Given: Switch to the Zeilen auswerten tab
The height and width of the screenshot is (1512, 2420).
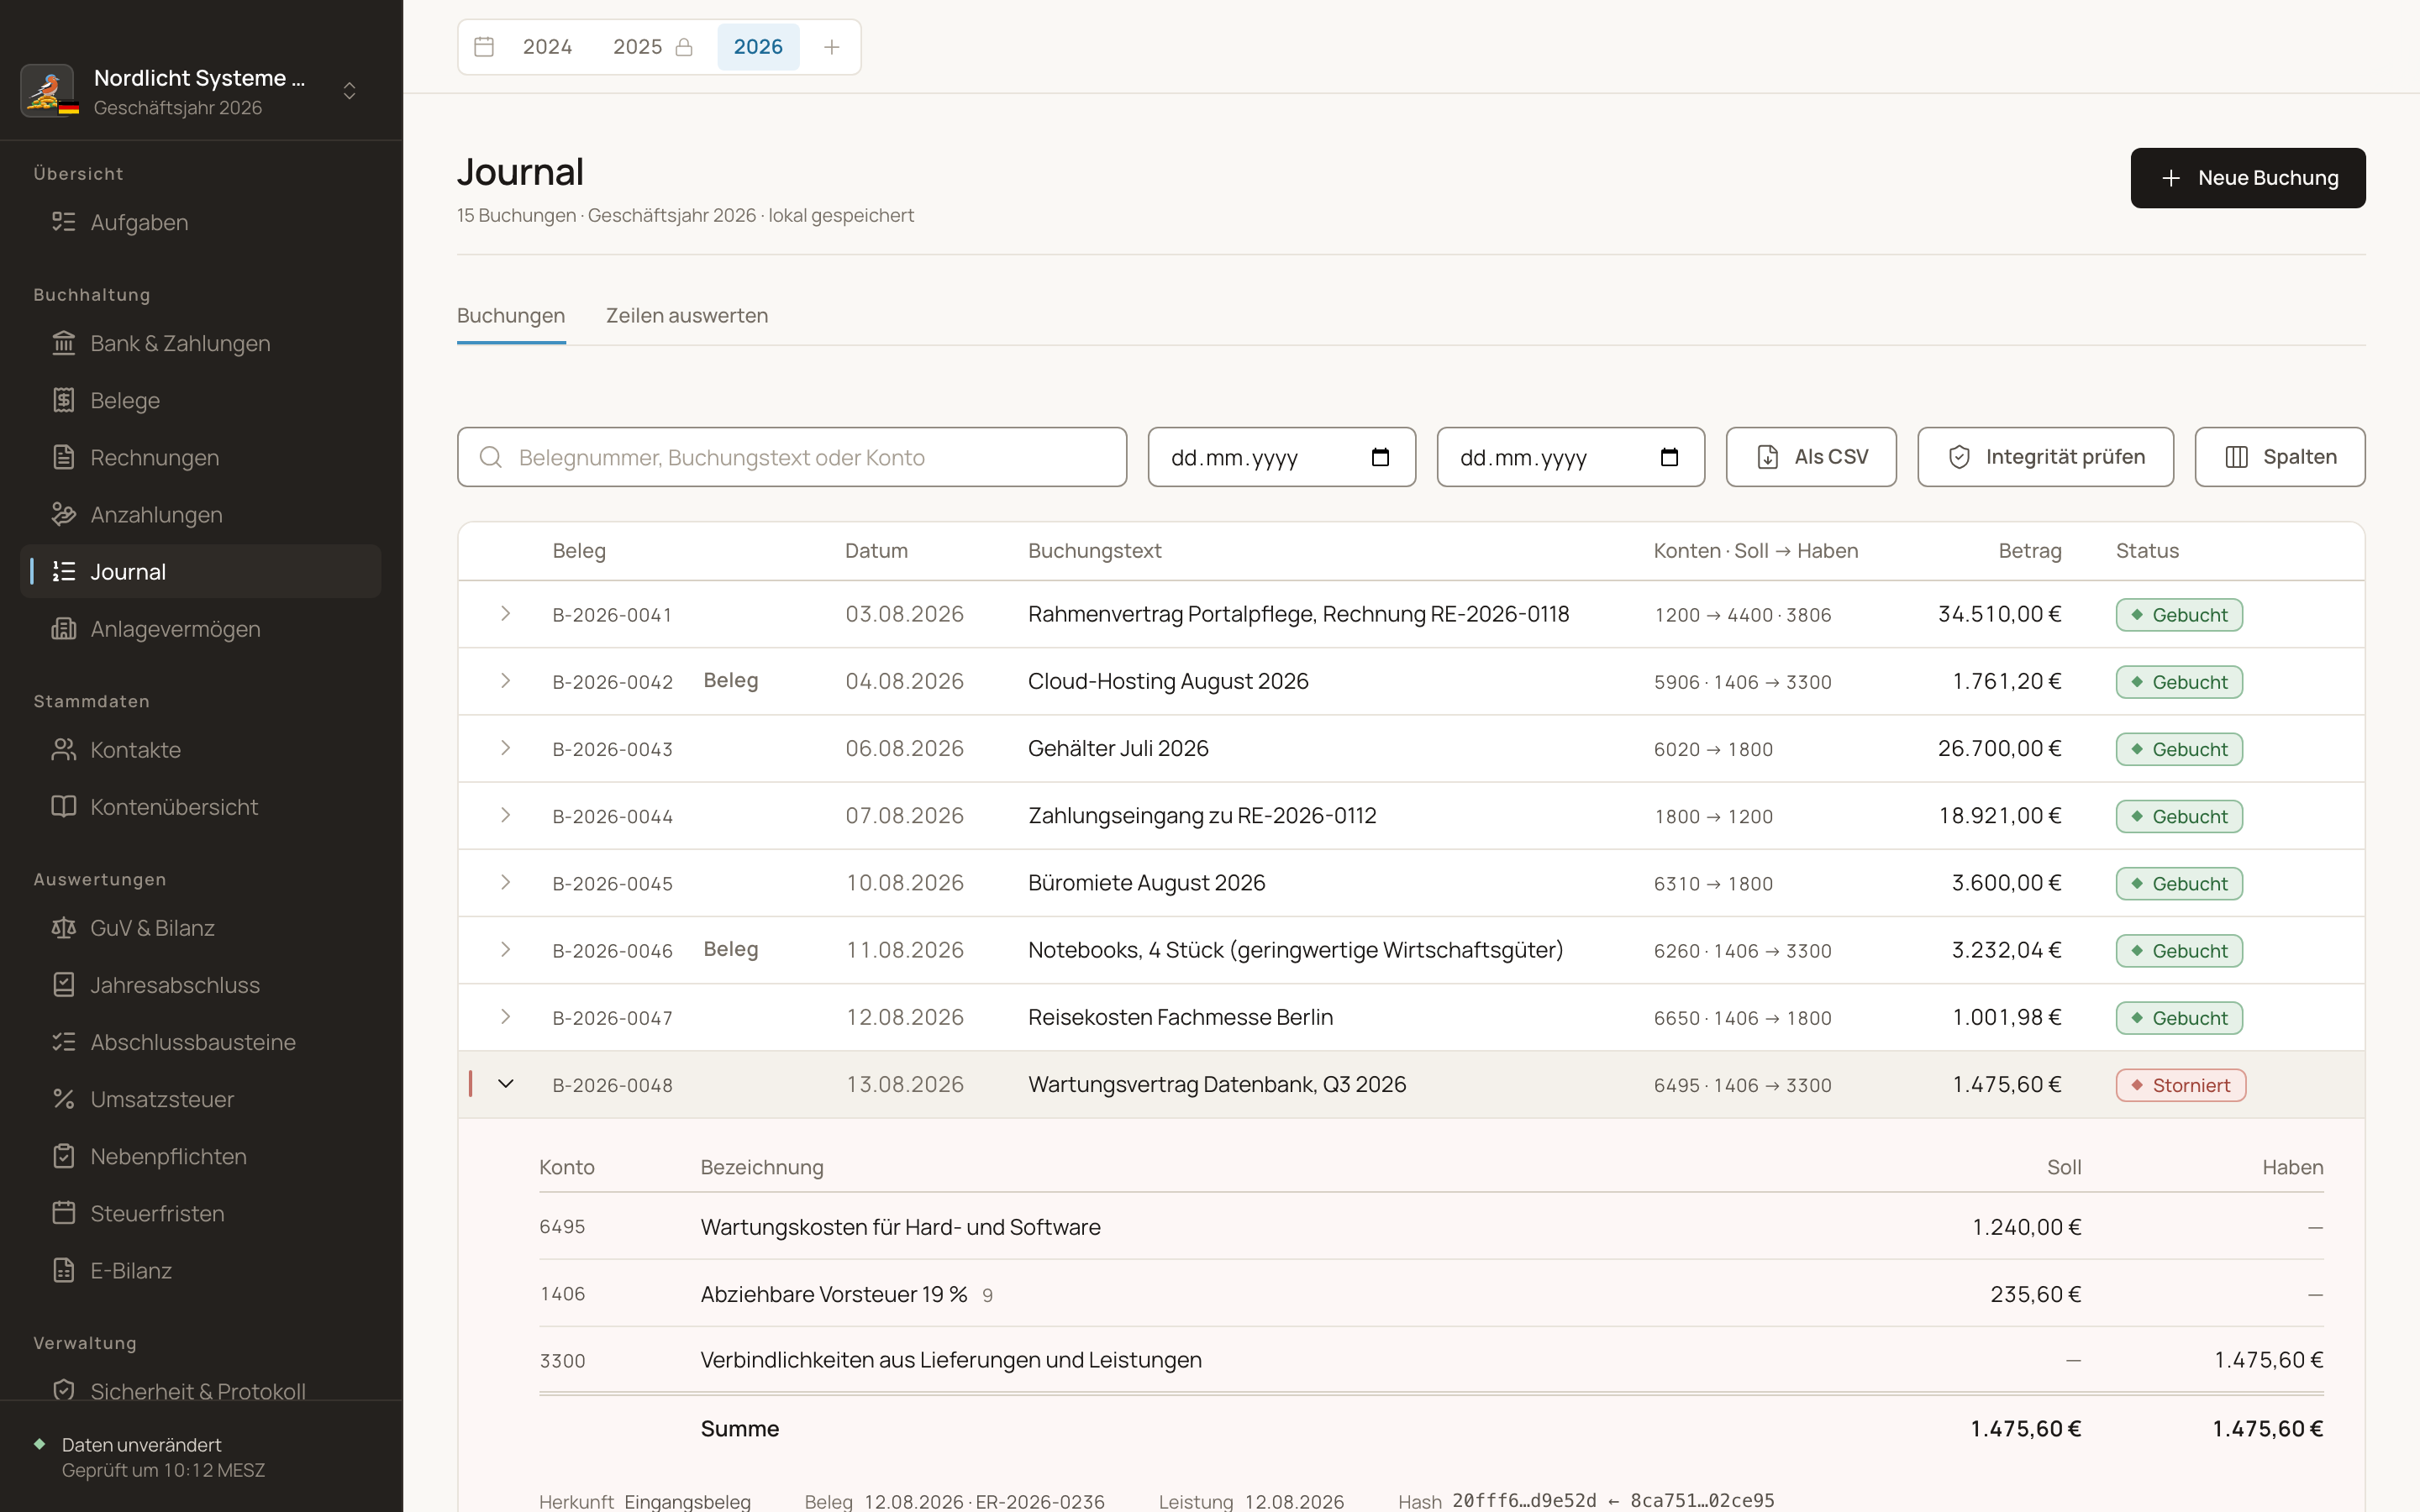Looking at the screenshot, I should [687, 315].
